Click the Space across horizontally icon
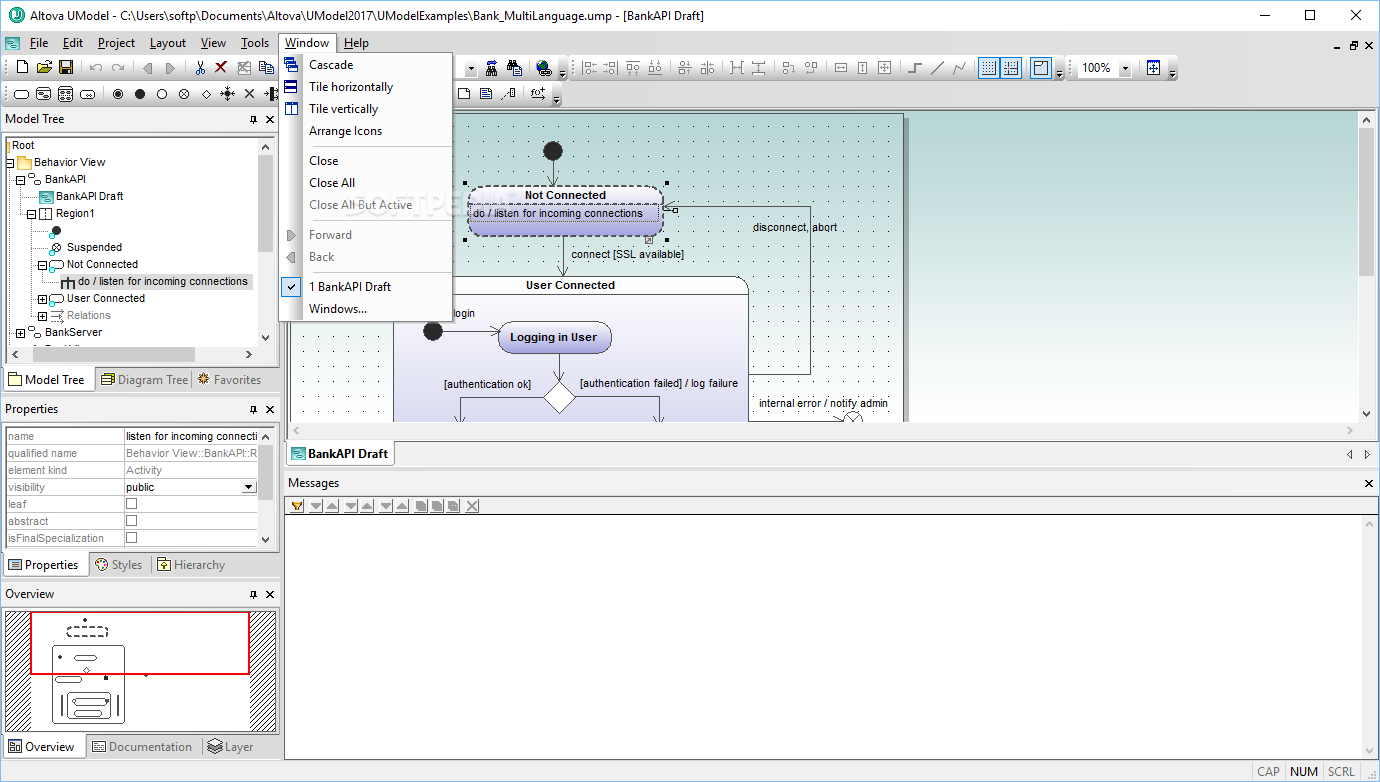 tap(737, 68)
